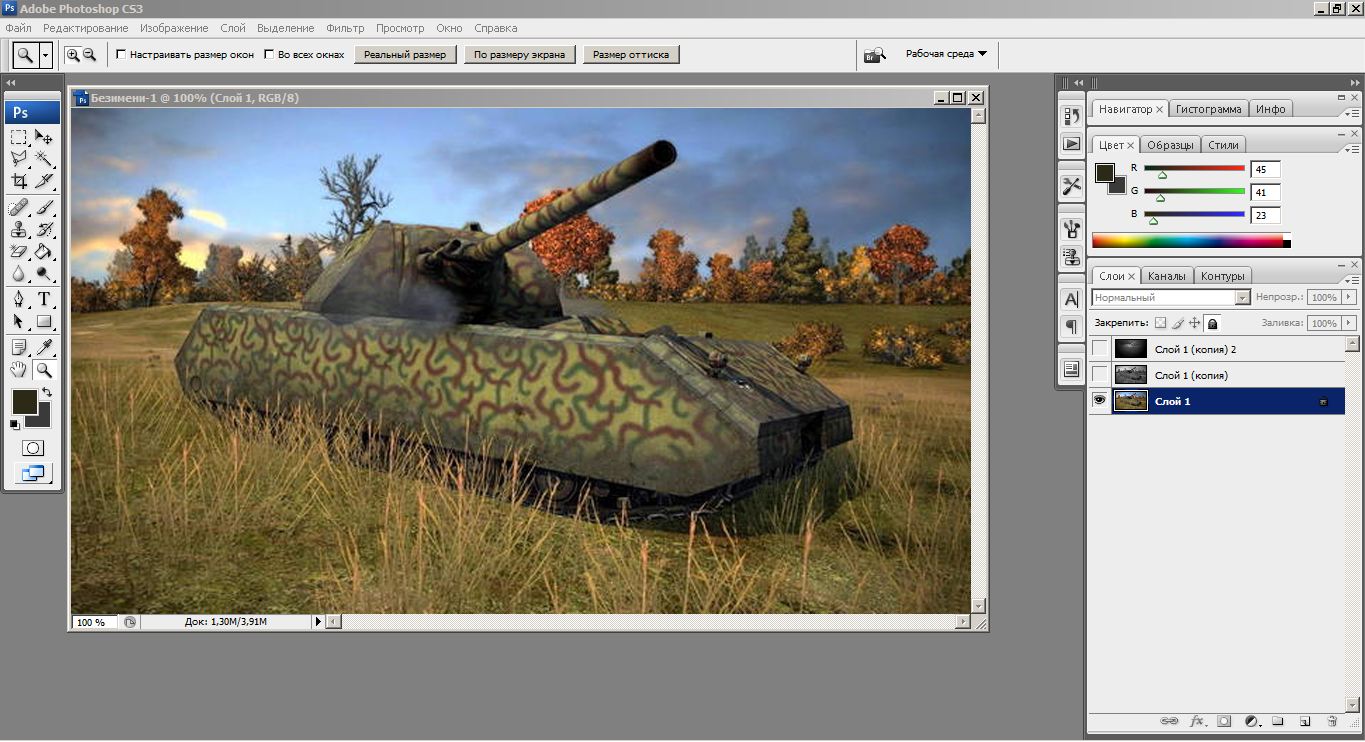Select the Magic Wand tool
This screenshot has height=742, width=1365.
click(44, 159)
